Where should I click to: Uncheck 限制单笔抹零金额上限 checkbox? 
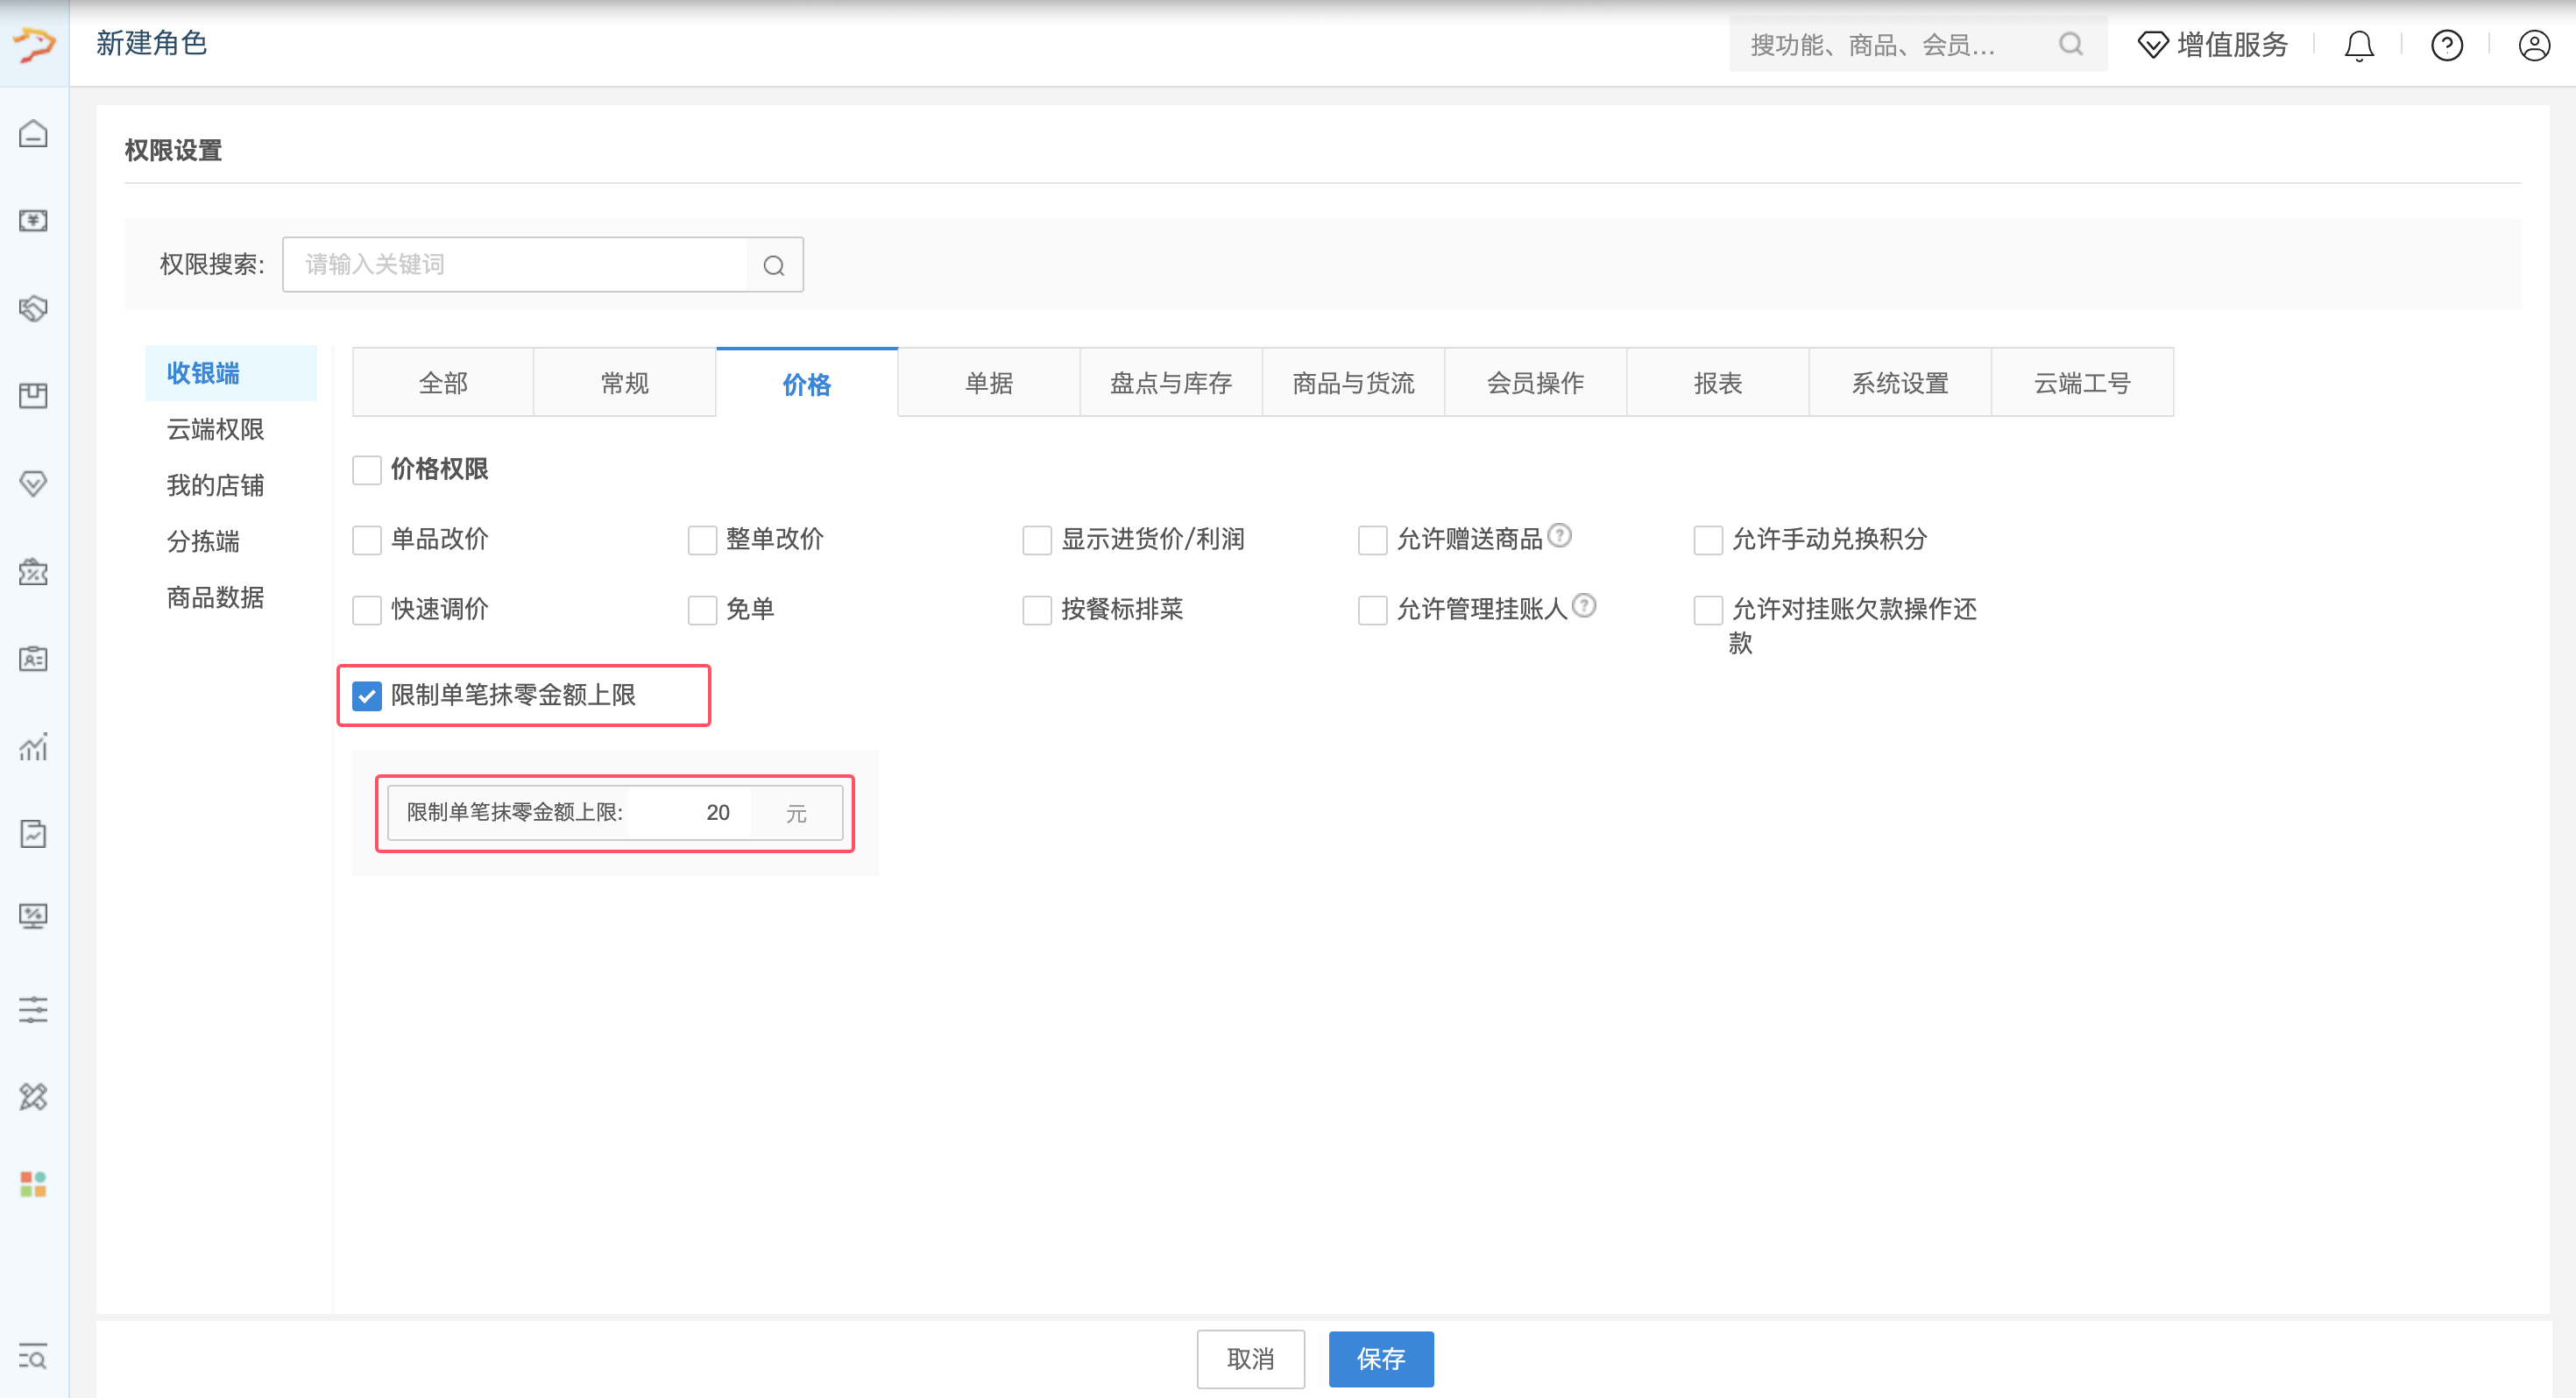367,695
